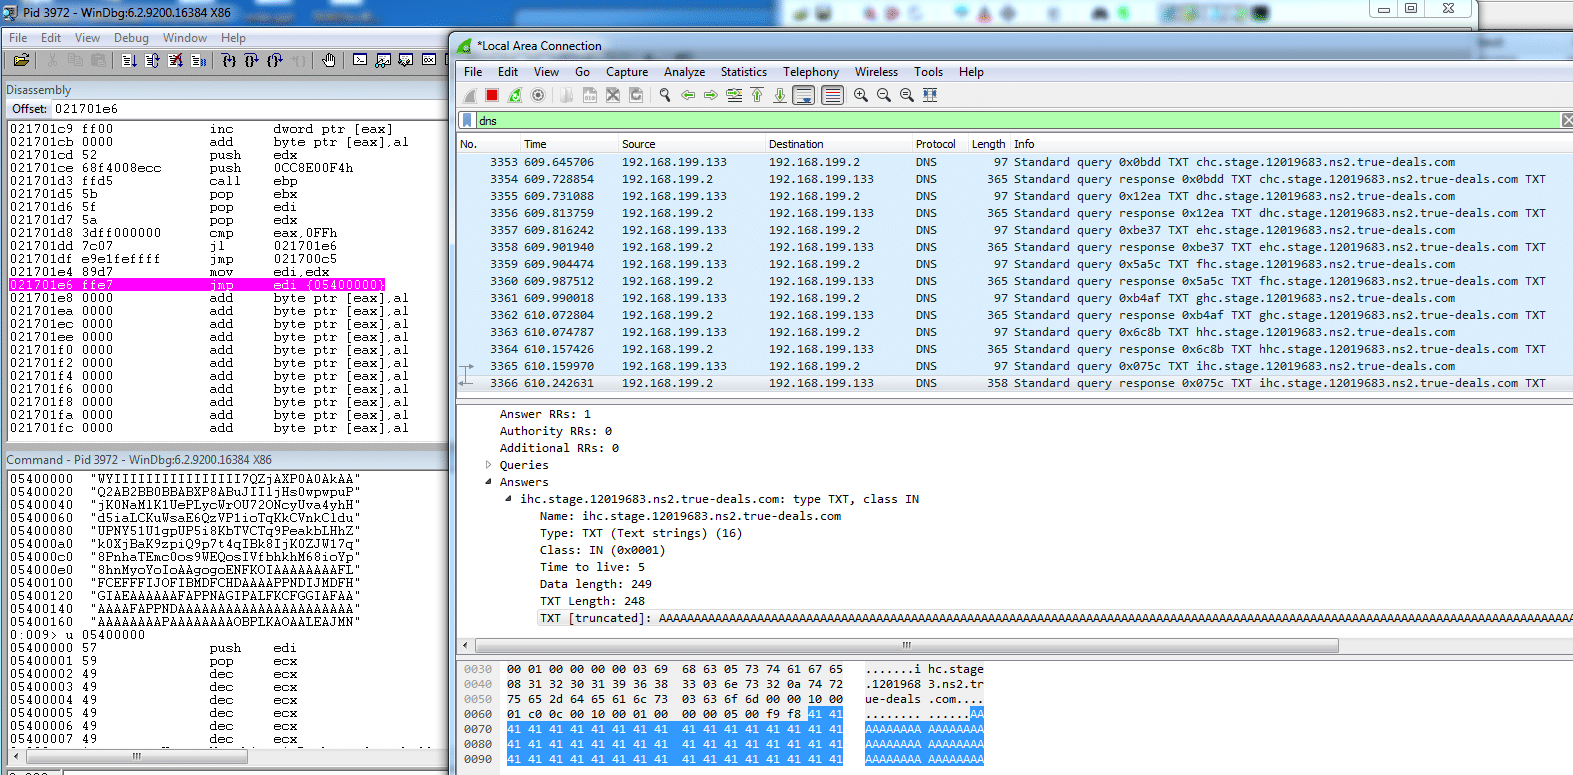This screenshot has width=1573, height=775.
Task: Open Wireshark Analyze menu
Action: pyautogui.click(x=684, y=72)
